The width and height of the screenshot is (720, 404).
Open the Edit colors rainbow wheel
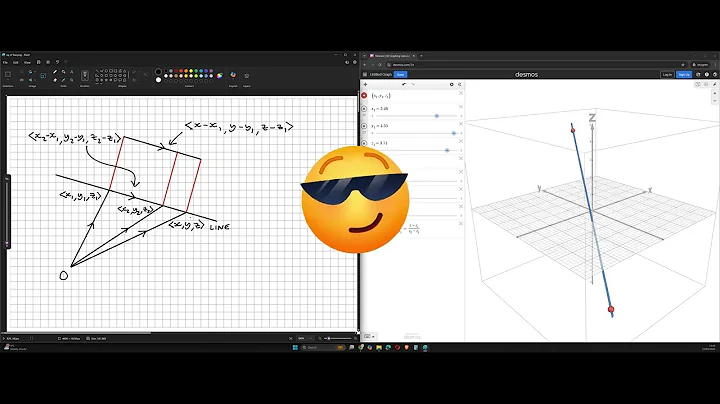(x=219, y=76)
